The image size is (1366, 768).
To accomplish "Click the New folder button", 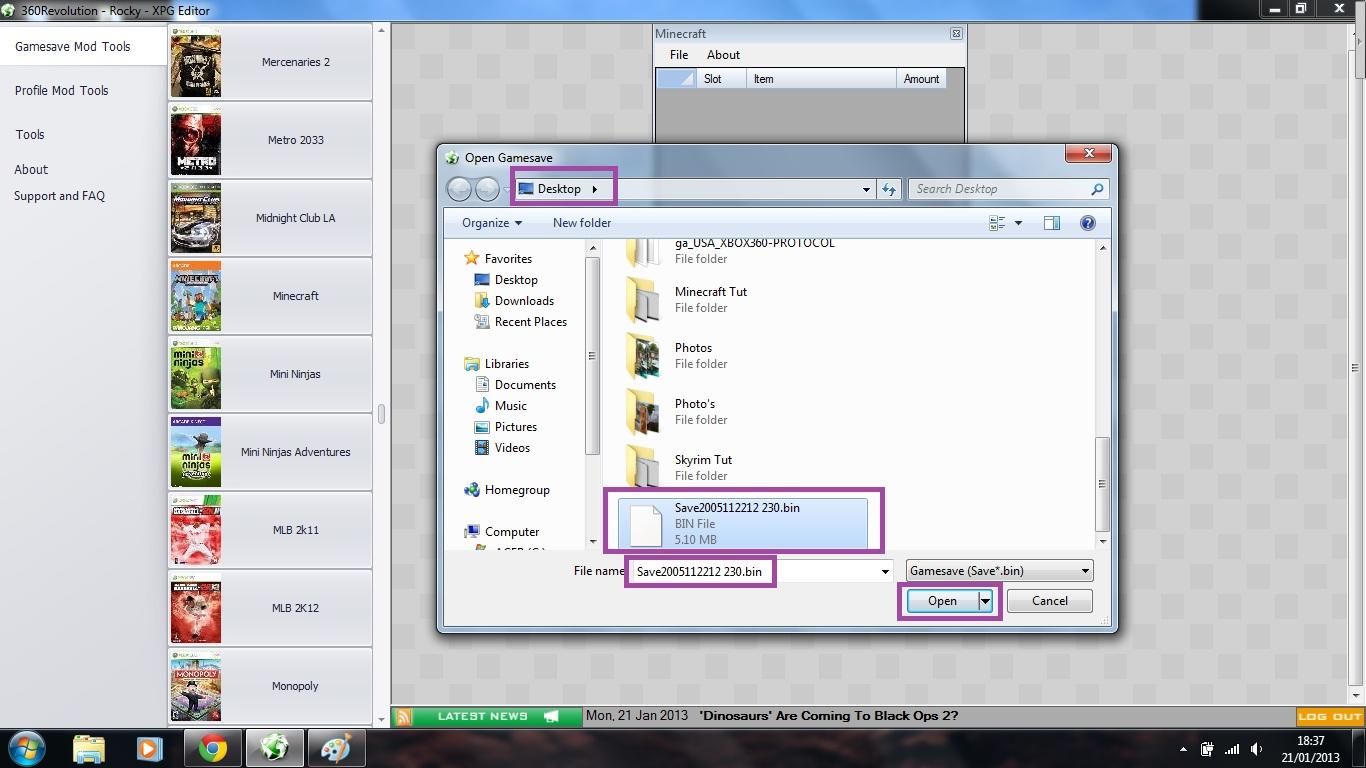I will click(x=582, y=223).
